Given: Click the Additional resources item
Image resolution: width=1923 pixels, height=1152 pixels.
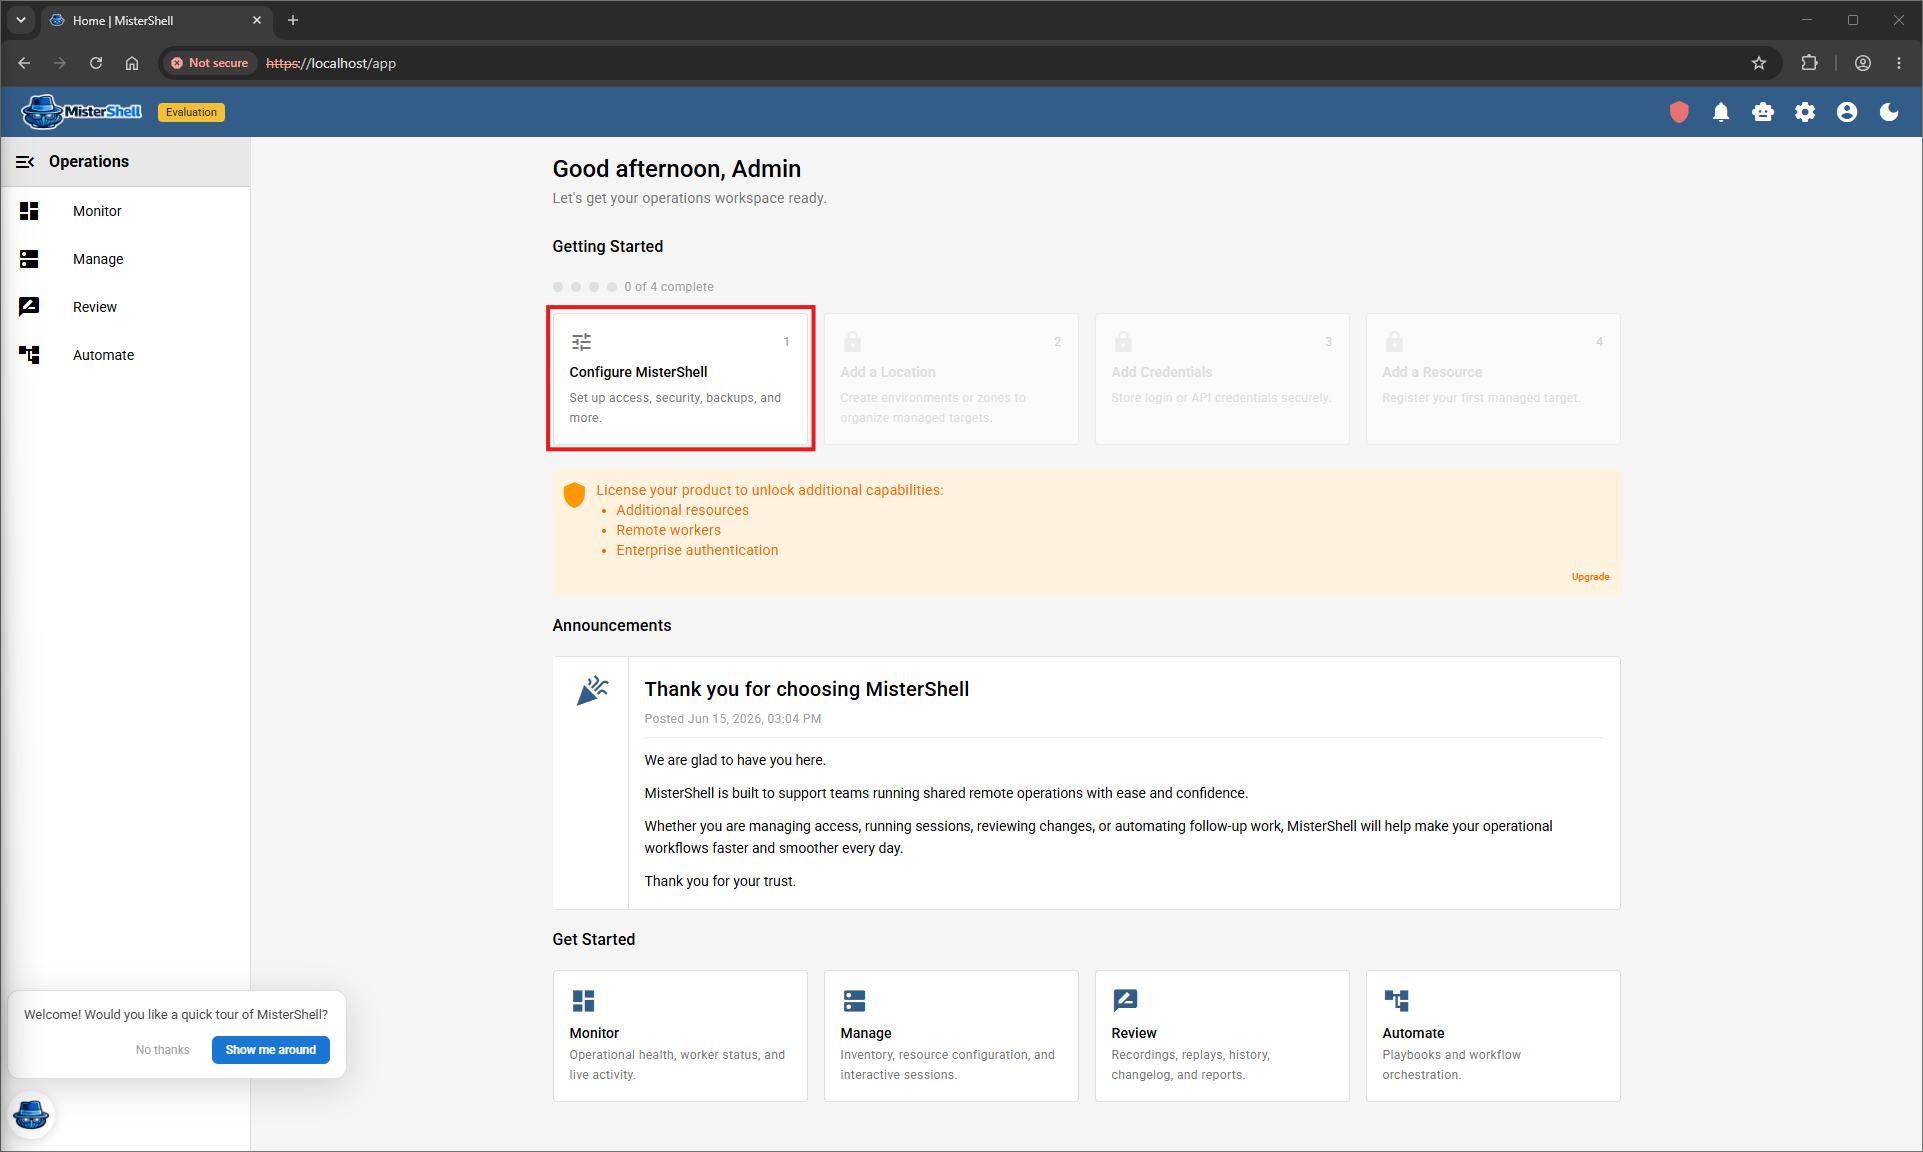Looking at the screenshot, I should pyautogui.click(x=682, y=510).
